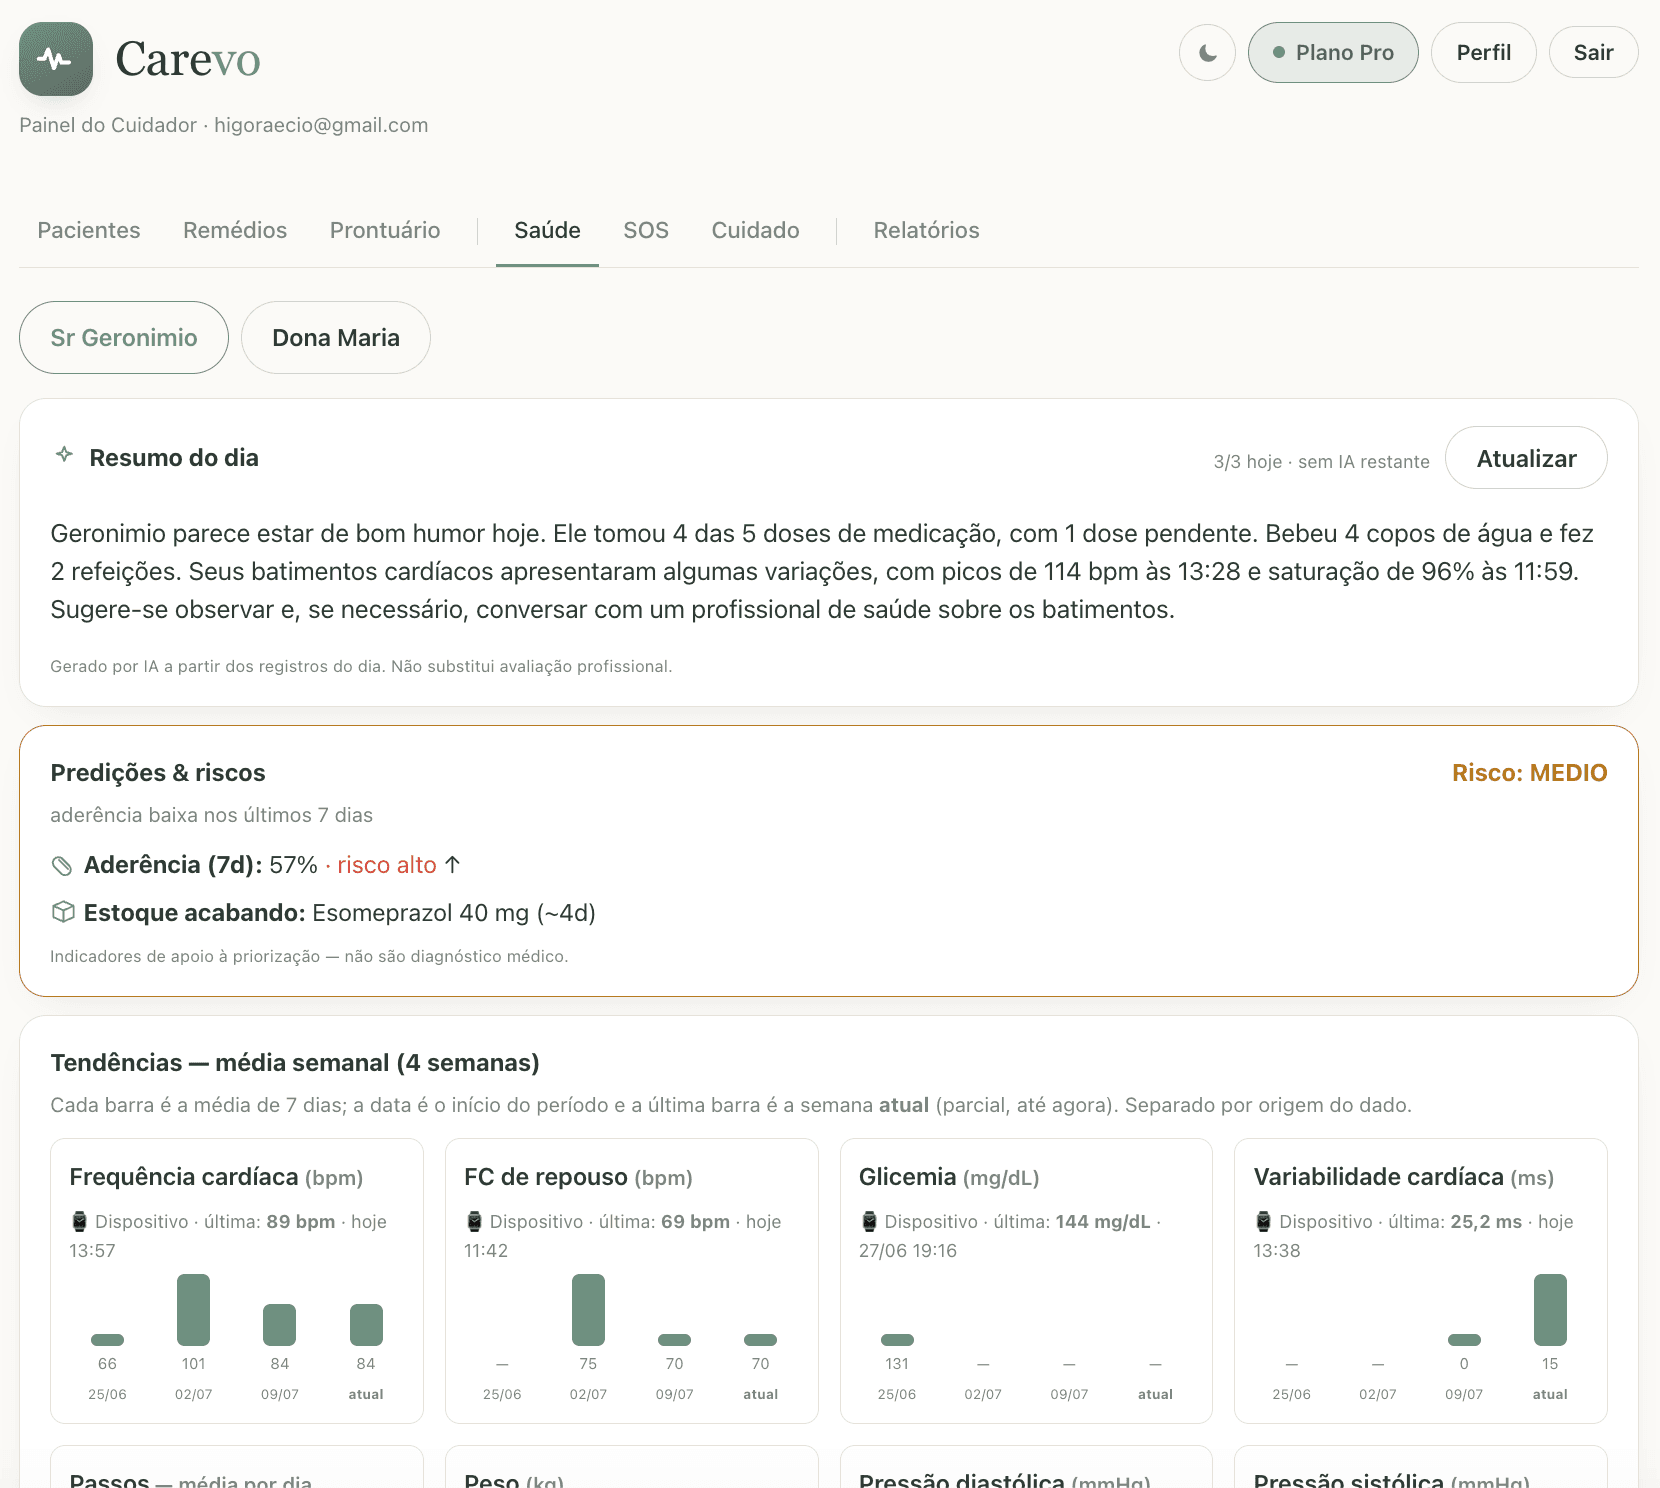The image size is (1660, 1488).
Task: Click the watch icon in Frequência cardíaca card
Action: (79, 1221)
